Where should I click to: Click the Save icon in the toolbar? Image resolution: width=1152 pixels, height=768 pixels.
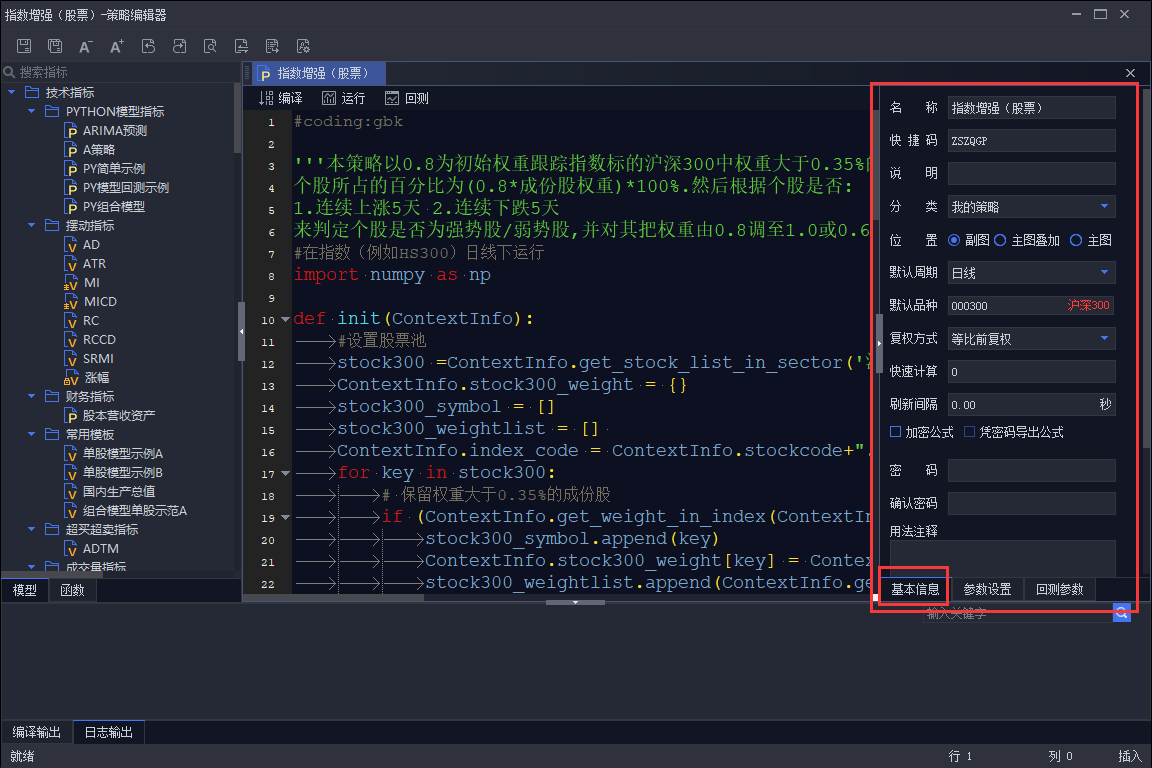[24, 46]
